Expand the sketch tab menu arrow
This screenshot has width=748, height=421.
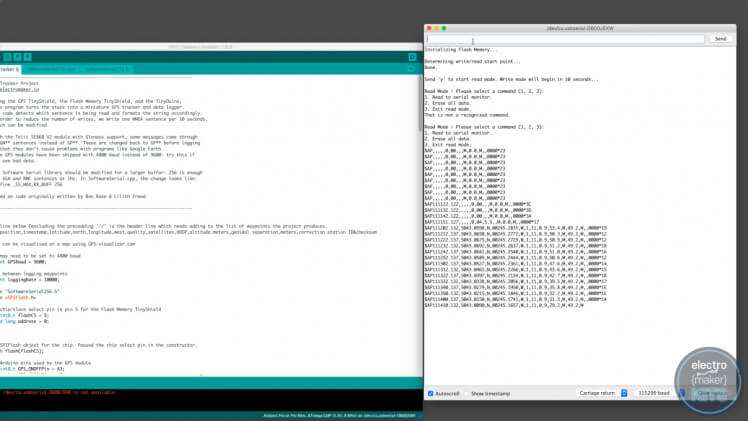click(x=411, y=69)
